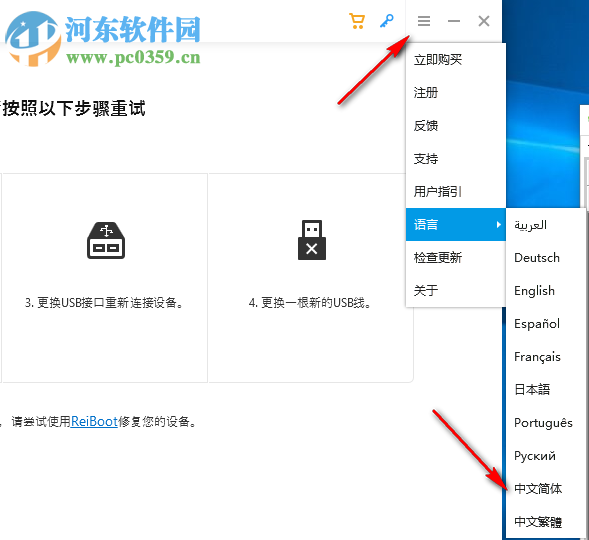Open the shopping cart purchase icon
This screenshot has width=589, height=540.
tap(357, 21)
